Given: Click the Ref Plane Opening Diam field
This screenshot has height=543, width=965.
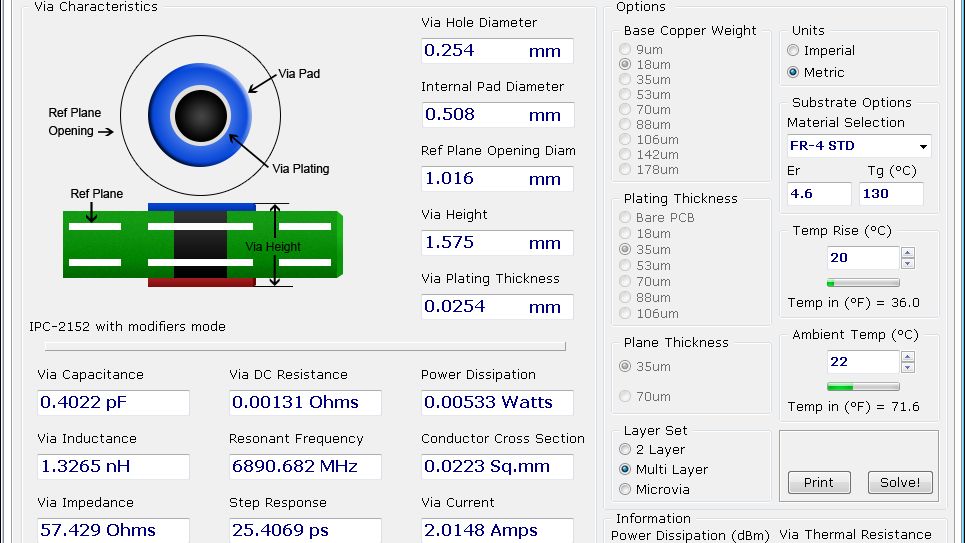Looking at the screenshot, I should (497, 179).
